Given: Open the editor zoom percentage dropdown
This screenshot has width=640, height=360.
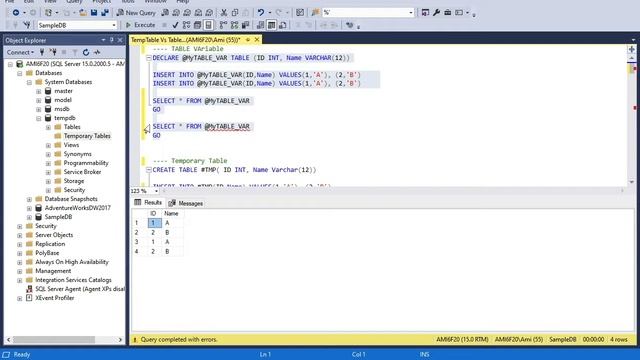Looking at the screenshot, I should click(156, 191).
